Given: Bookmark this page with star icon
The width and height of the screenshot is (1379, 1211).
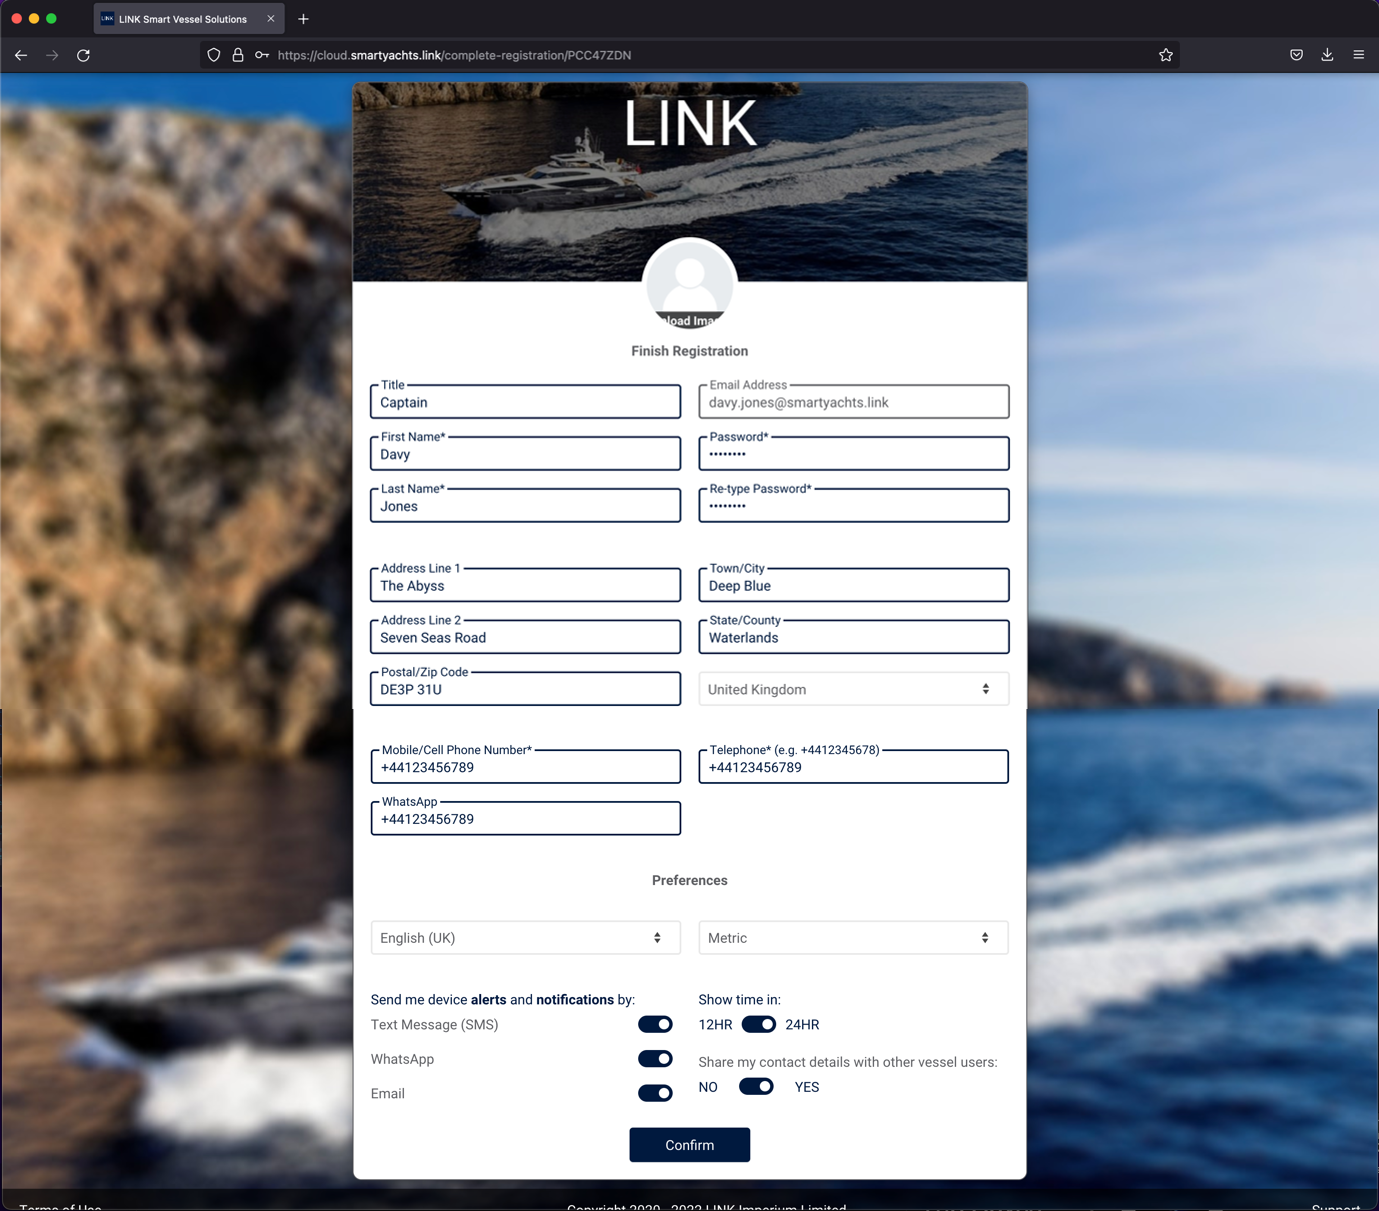Looking at the screenshot, I should click(x=1166, y=55).
